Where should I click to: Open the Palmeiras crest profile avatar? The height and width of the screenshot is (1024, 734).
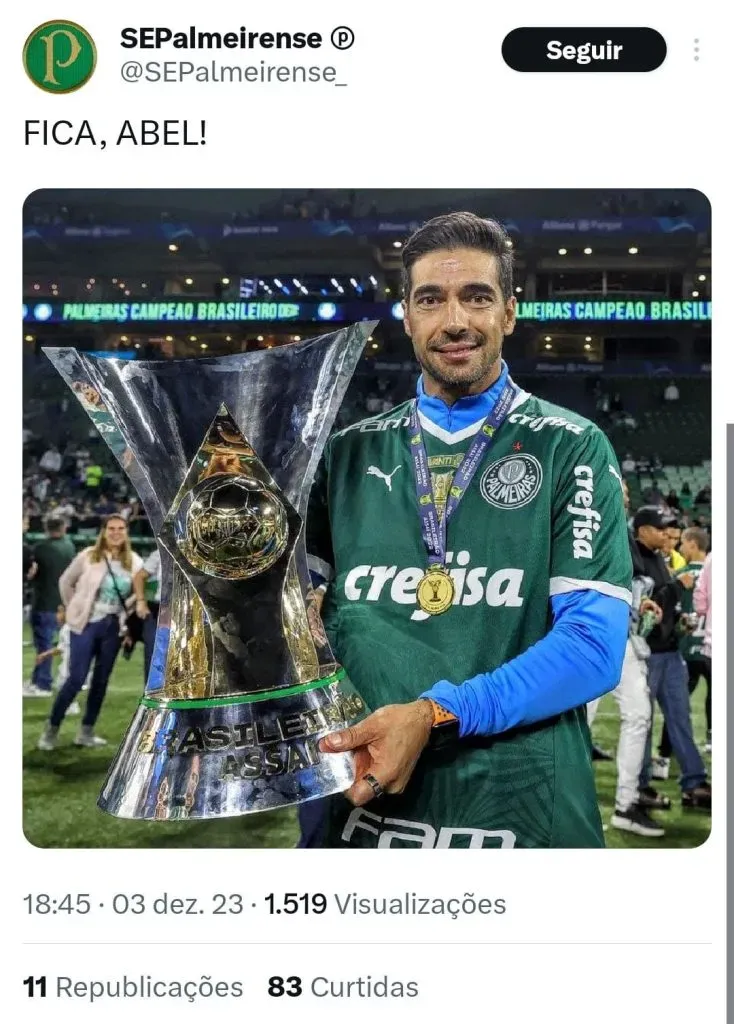click(59, 57)
